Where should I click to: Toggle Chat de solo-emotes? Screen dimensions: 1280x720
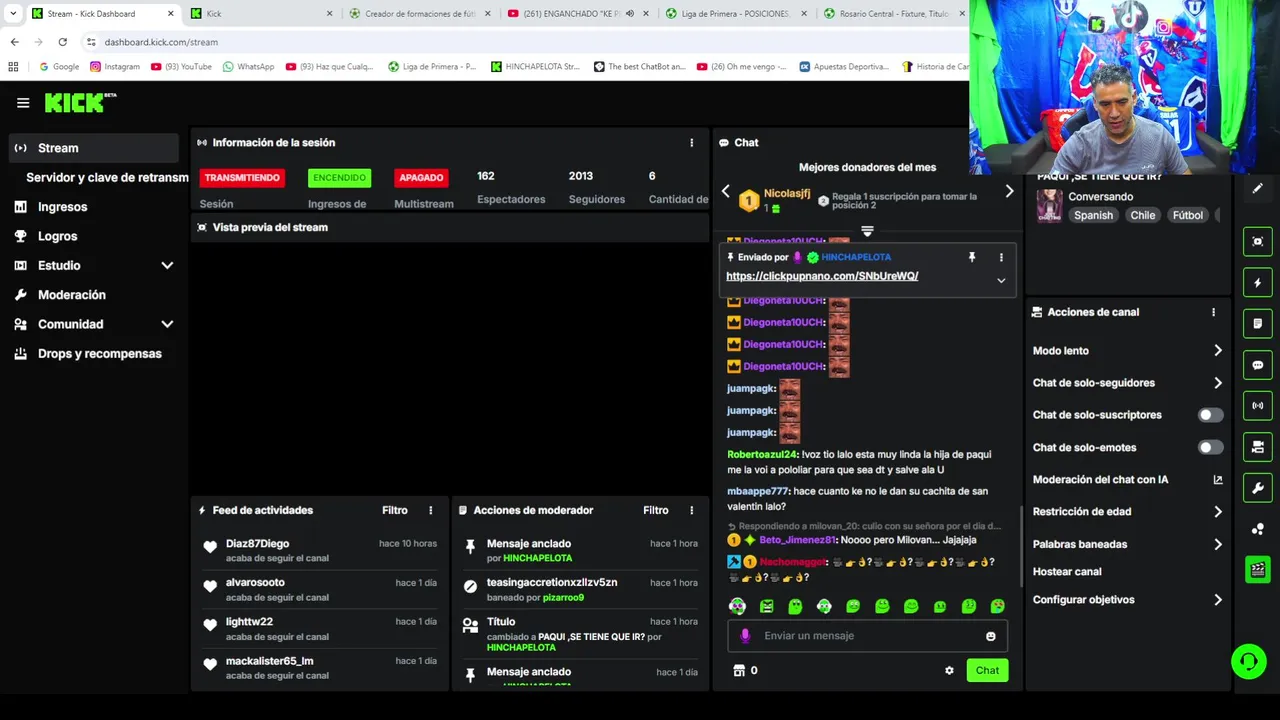tap(1210, 447)
